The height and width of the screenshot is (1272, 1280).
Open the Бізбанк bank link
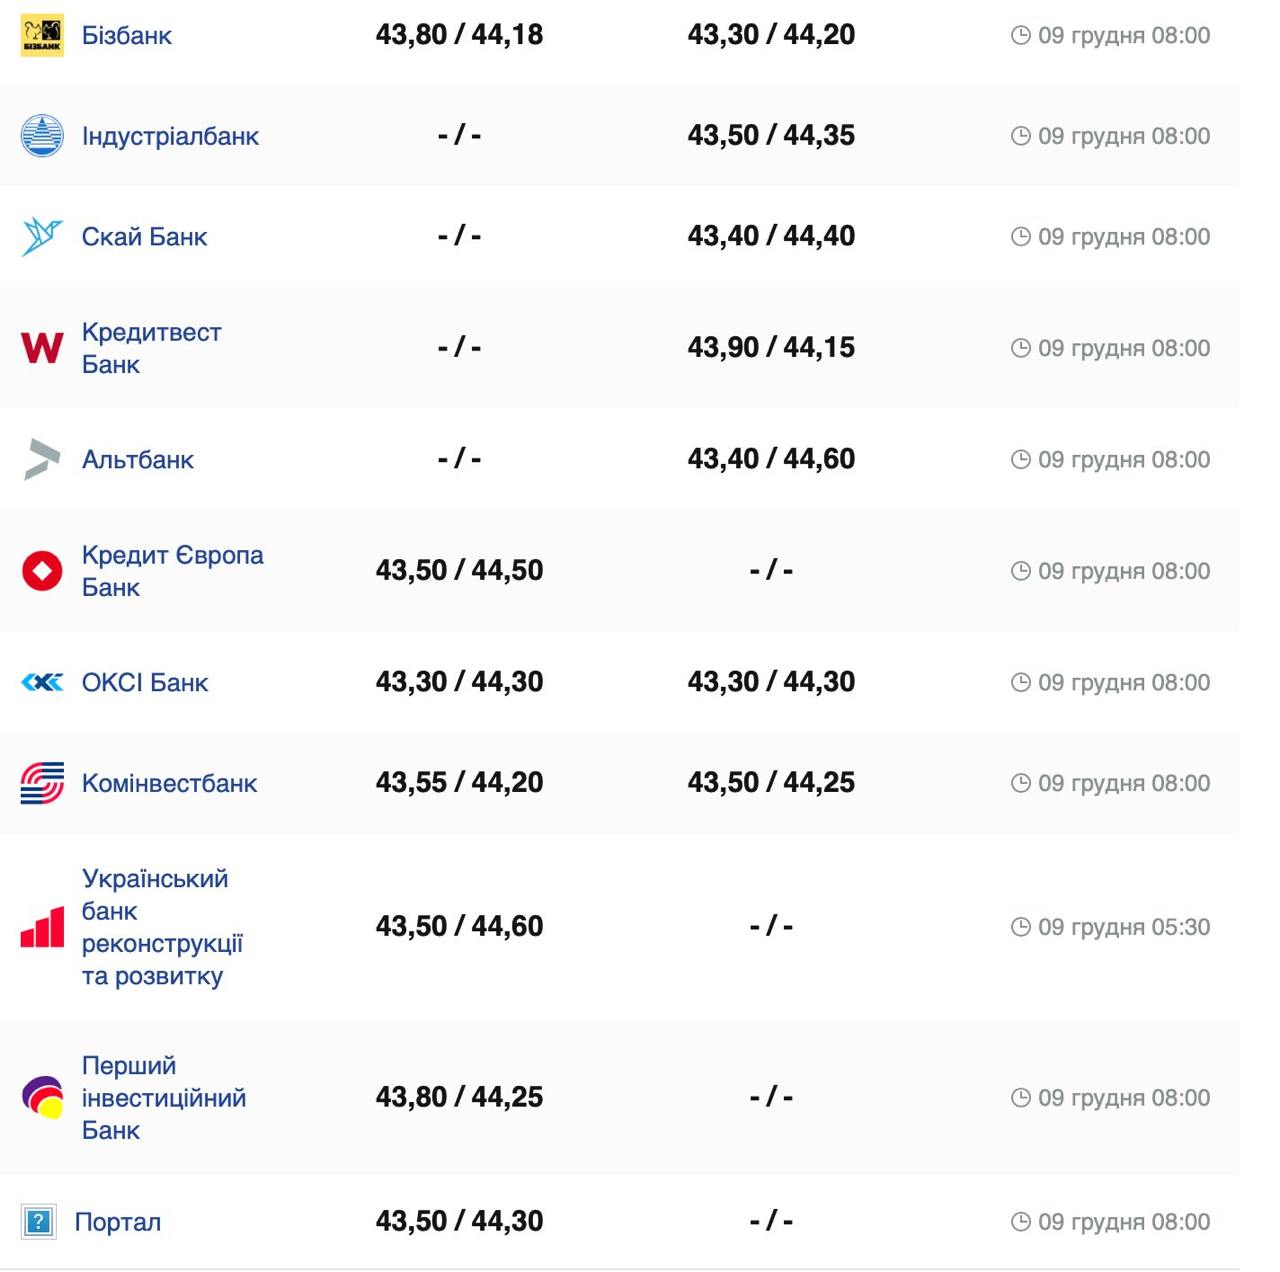click(127, 36)
